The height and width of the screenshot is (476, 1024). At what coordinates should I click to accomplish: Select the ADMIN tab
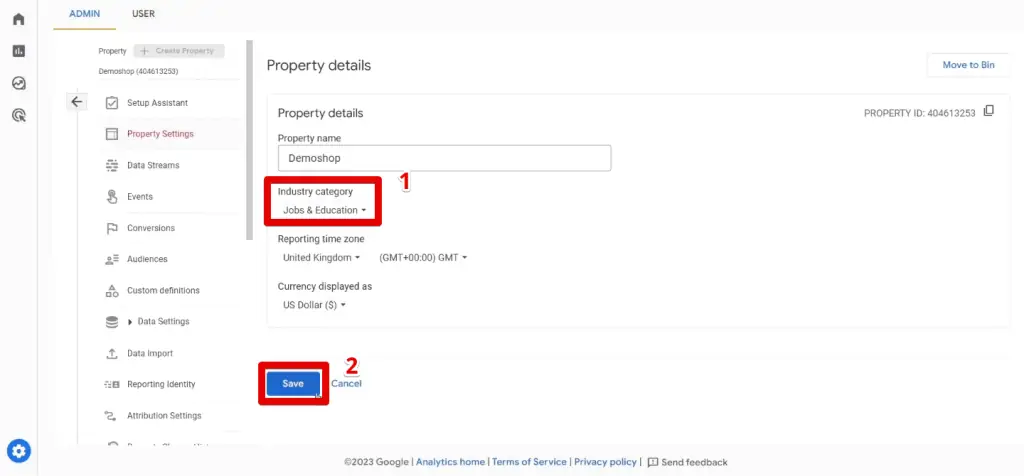[x=84, y=14]
